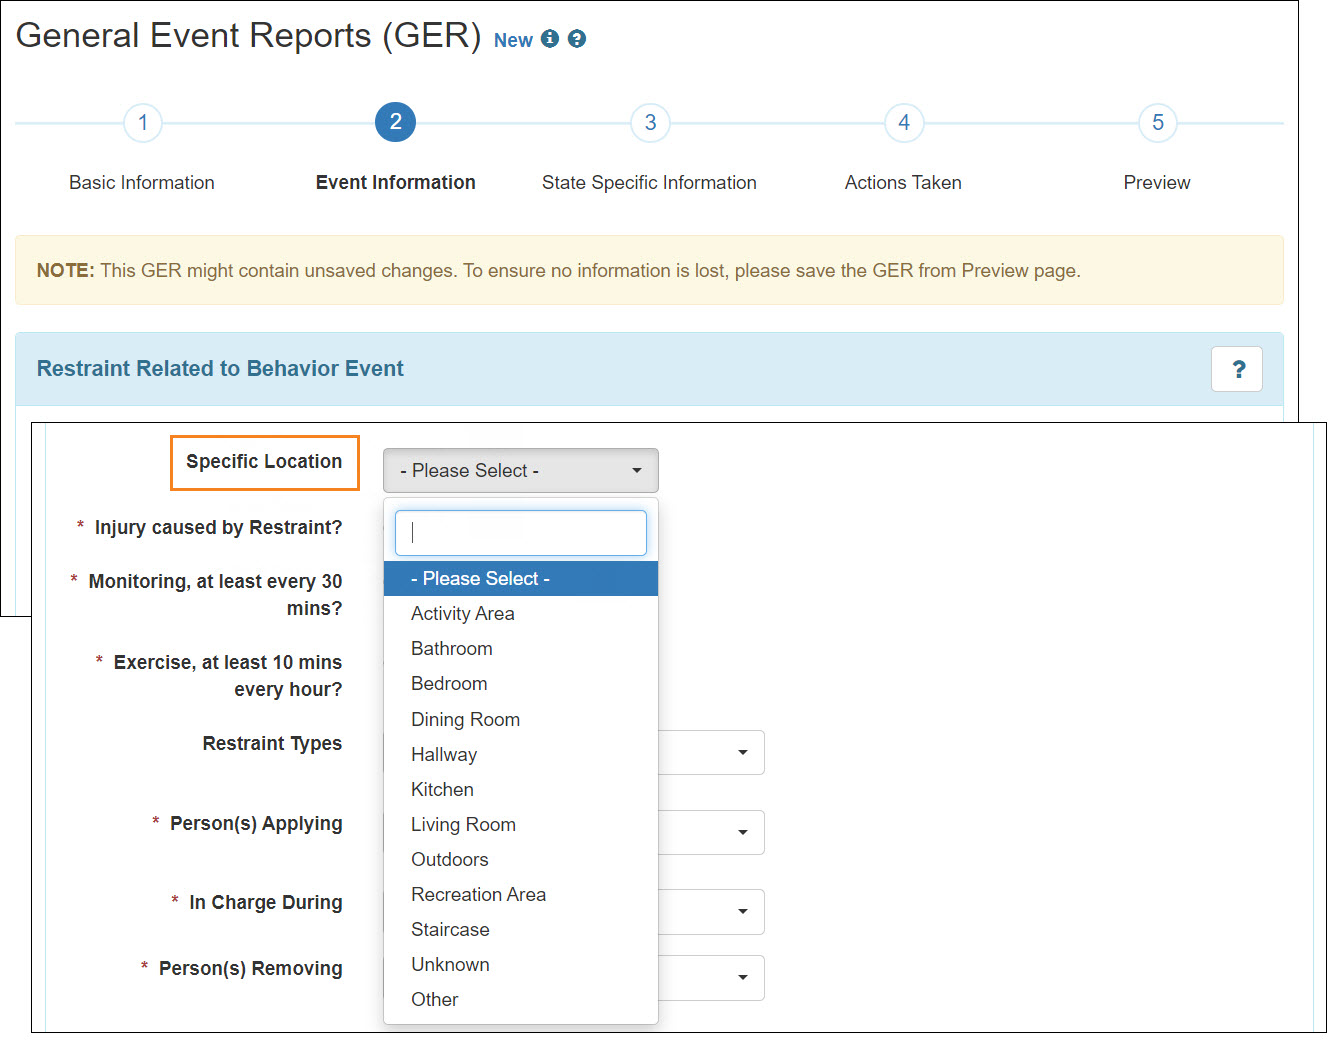Select Dining Room option
Screen dimensions: 1334x1040
pos(521,720)
